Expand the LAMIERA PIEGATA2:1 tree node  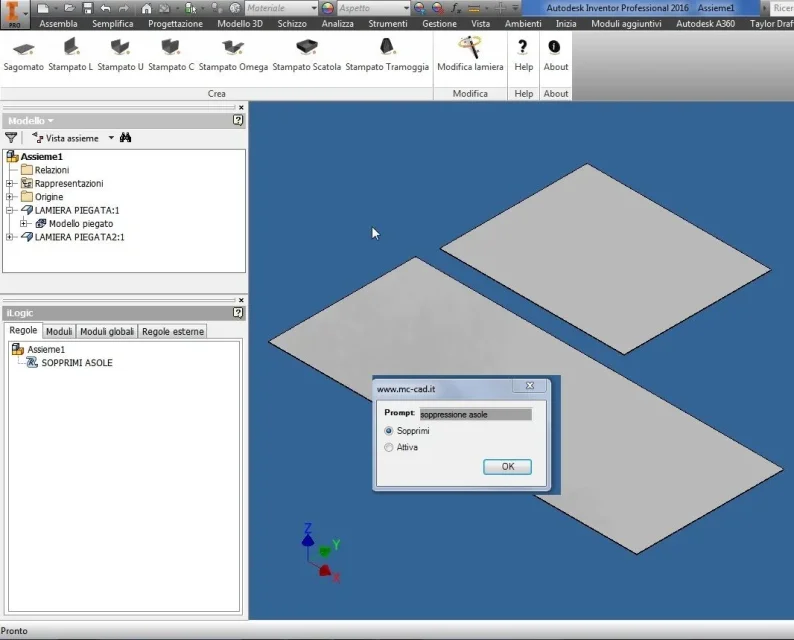(x=10, y=237)
